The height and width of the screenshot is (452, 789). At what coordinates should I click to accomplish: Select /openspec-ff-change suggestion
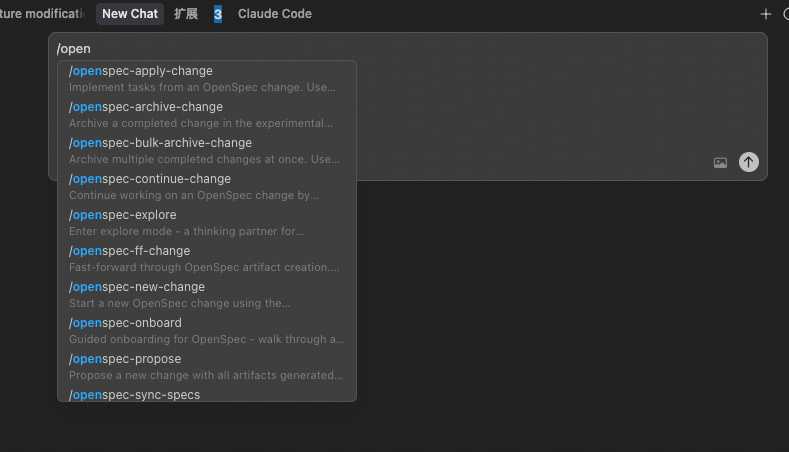coord(207,259)
